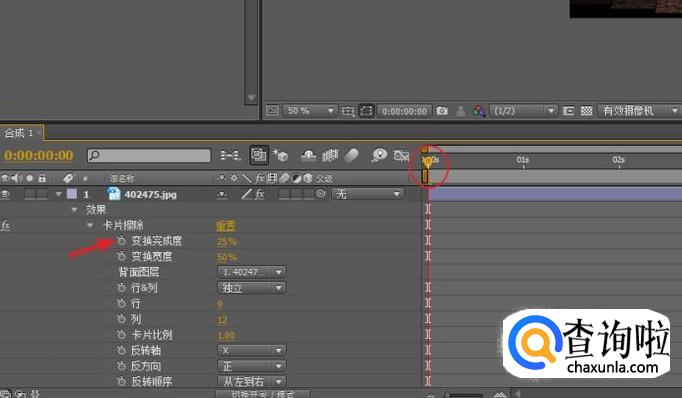The height and width of the screenshot is (398, 682).
Task: Toggle the fx switch for 卡片擦除 effect
Action: pos(5,225)
